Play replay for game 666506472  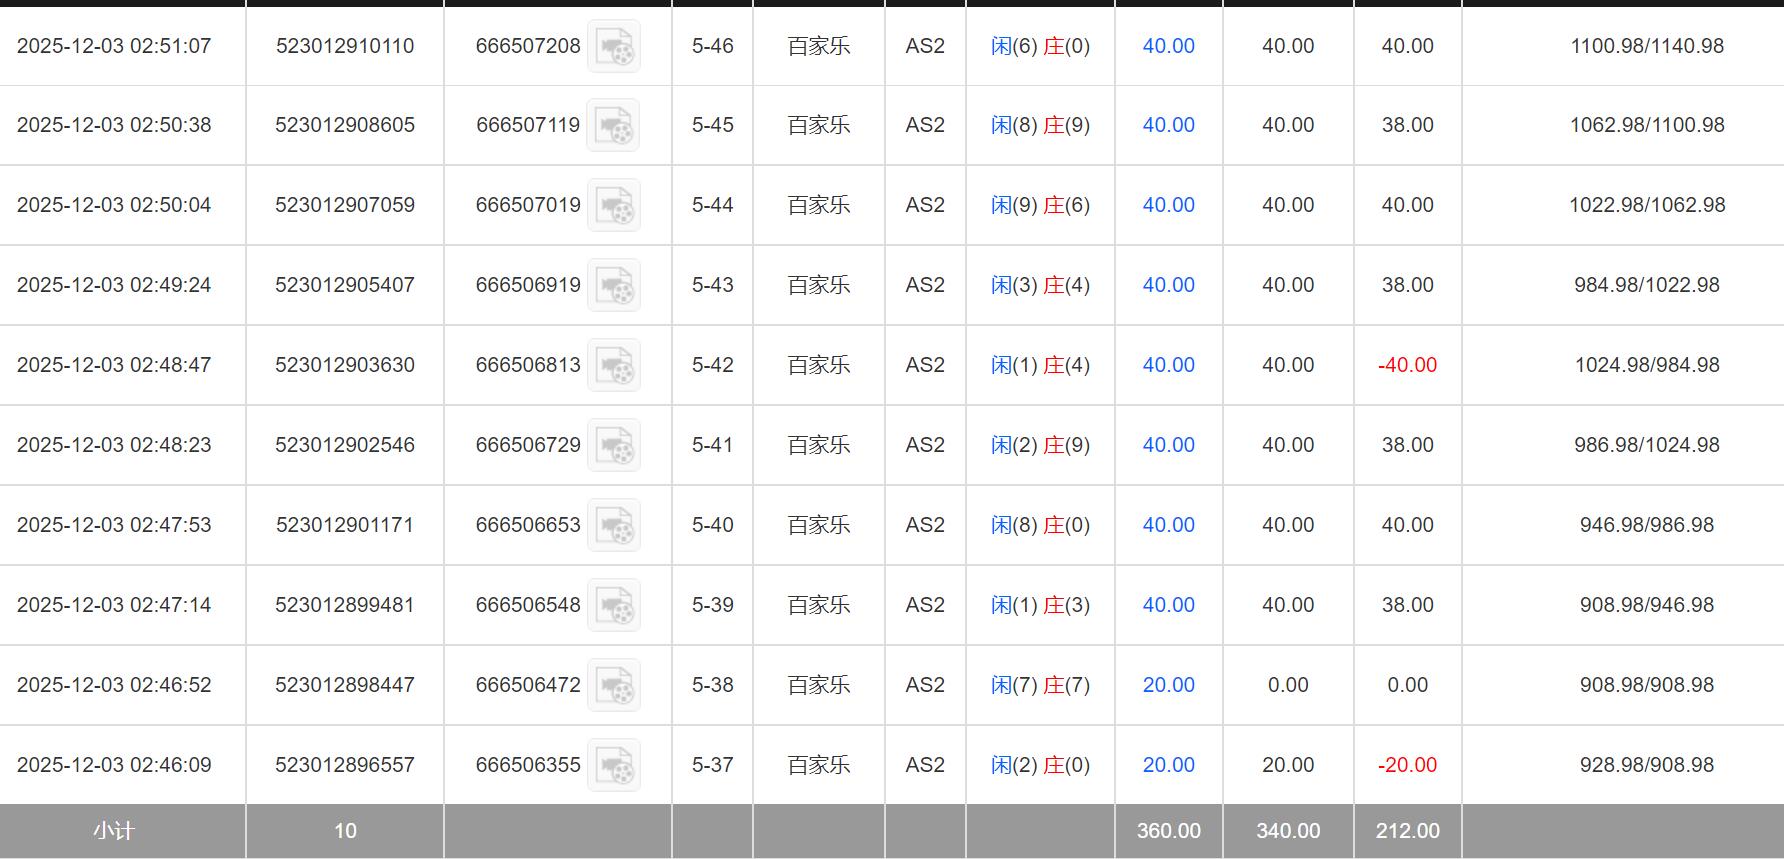tap(613, 685)
